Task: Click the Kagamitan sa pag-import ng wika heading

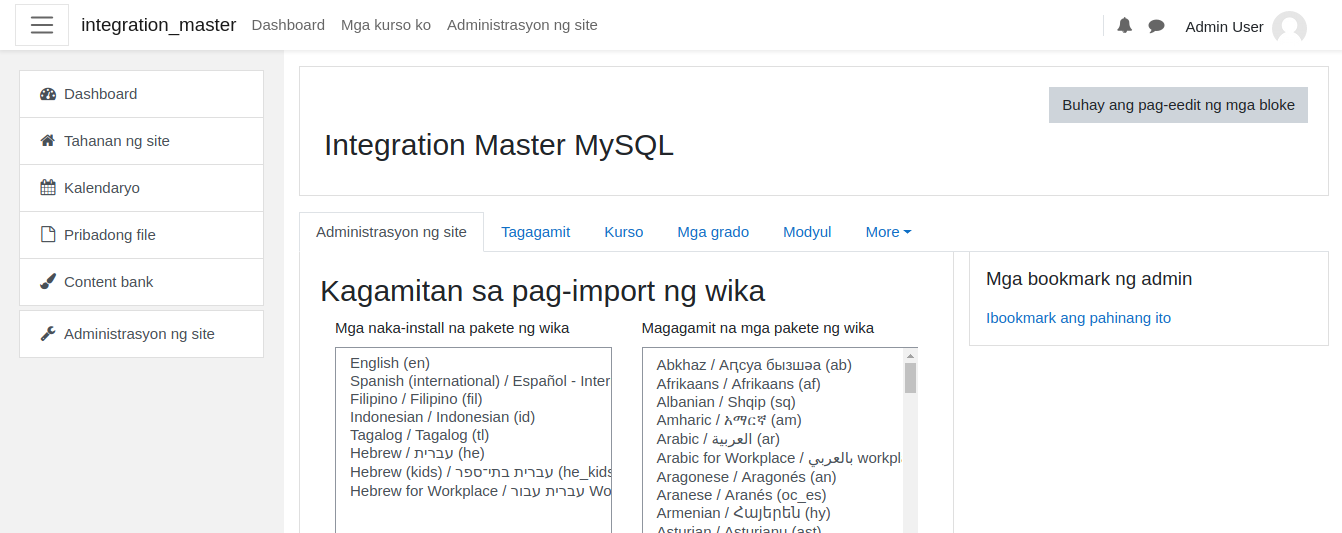Action: click(x=542, y=291)
